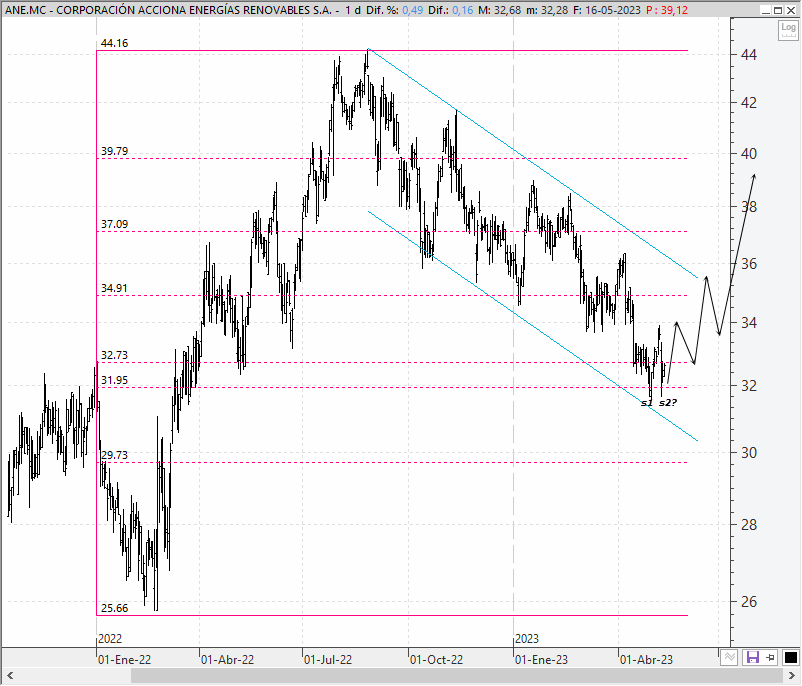The width and height of the screenshot is (802, 686).
Task: Click the '37.09' level label
Action: 114,224
